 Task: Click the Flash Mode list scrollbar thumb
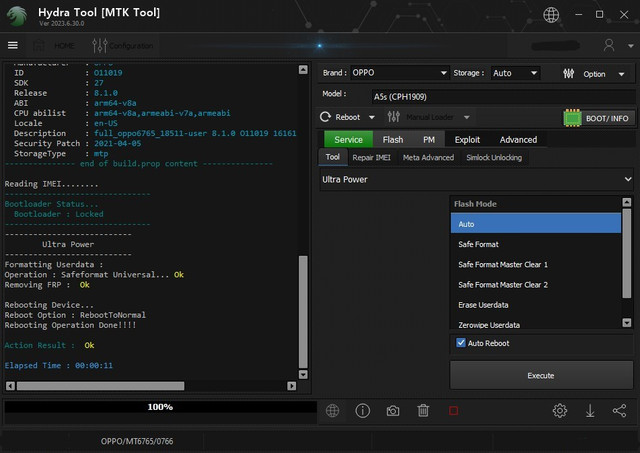(627, 253)
